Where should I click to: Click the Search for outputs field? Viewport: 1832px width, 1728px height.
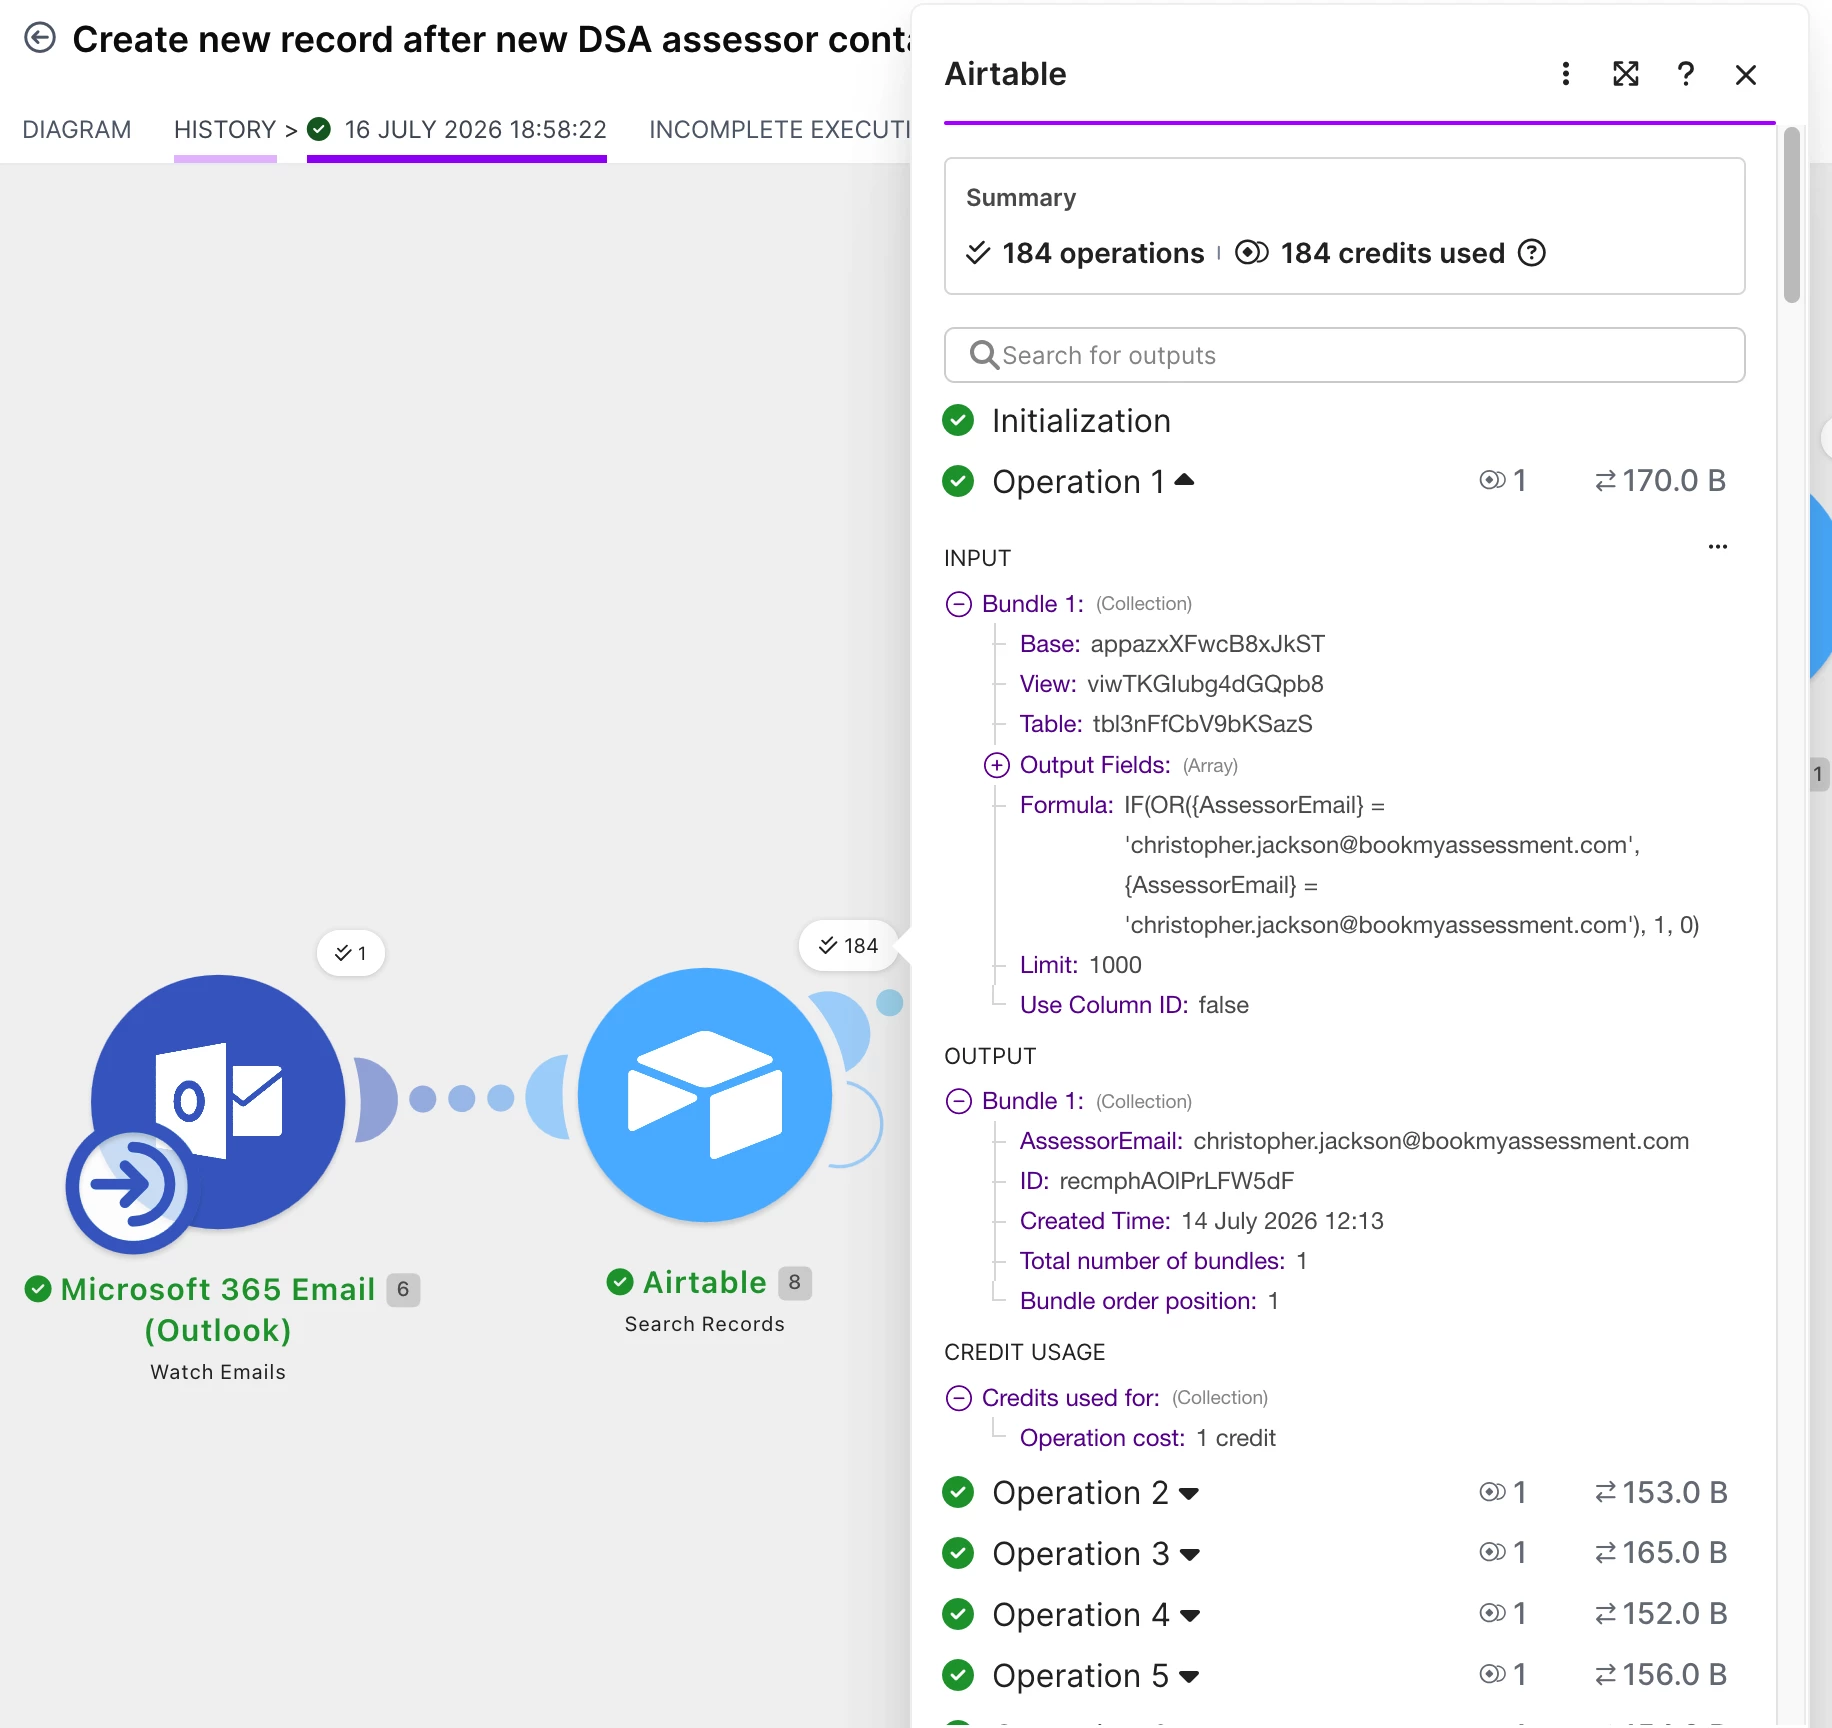(1345, 355)
